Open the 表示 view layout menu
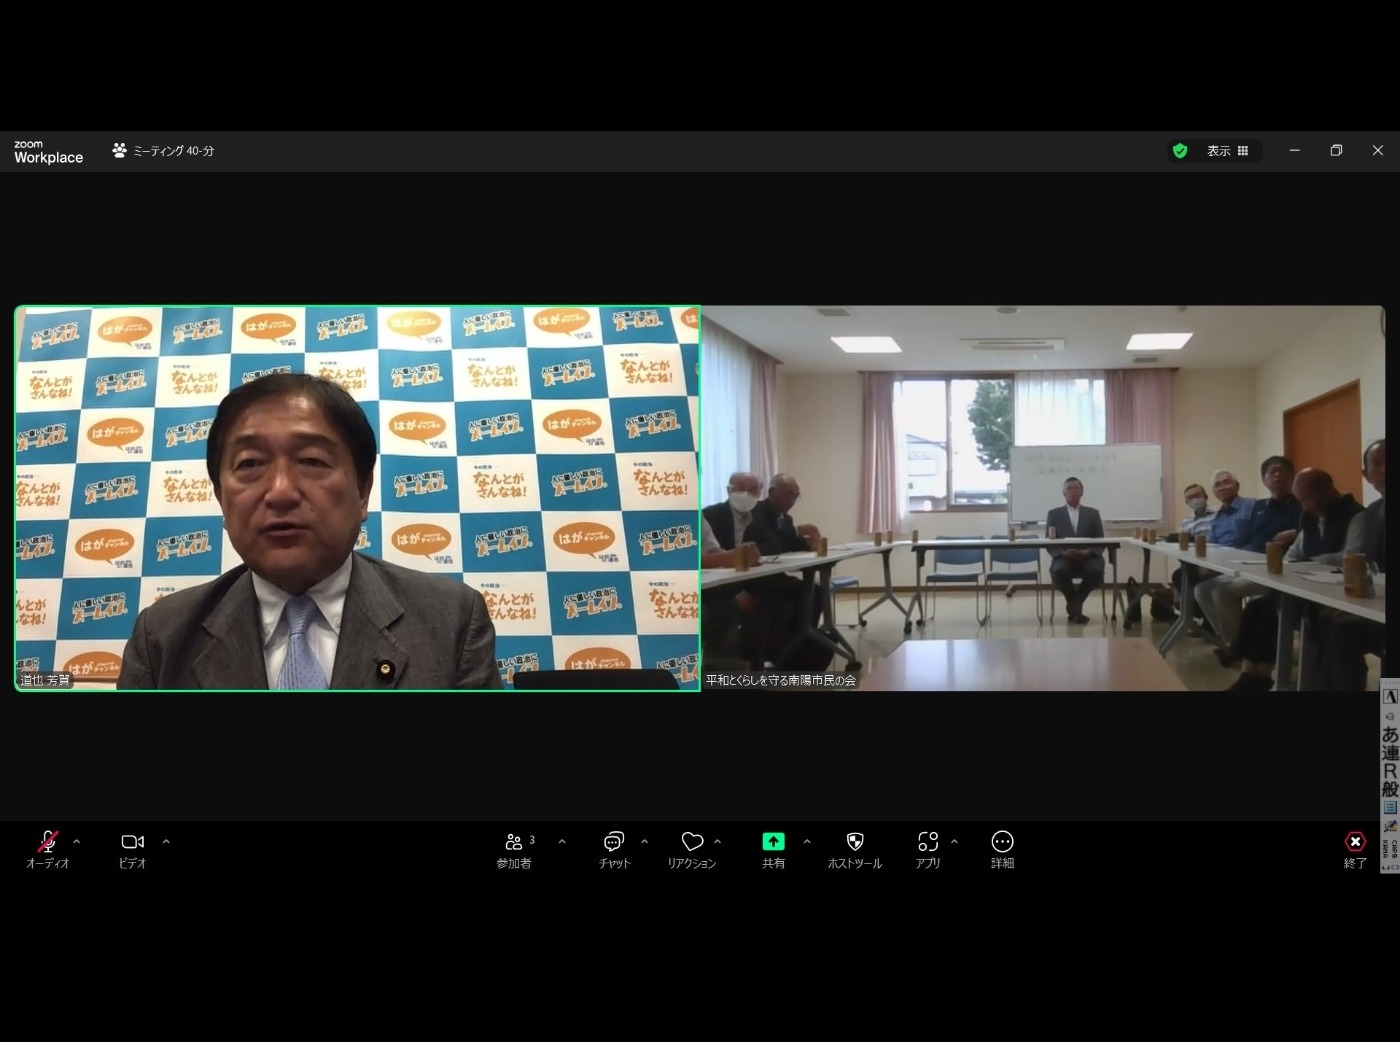1400x1042 pixels. 1228,151
